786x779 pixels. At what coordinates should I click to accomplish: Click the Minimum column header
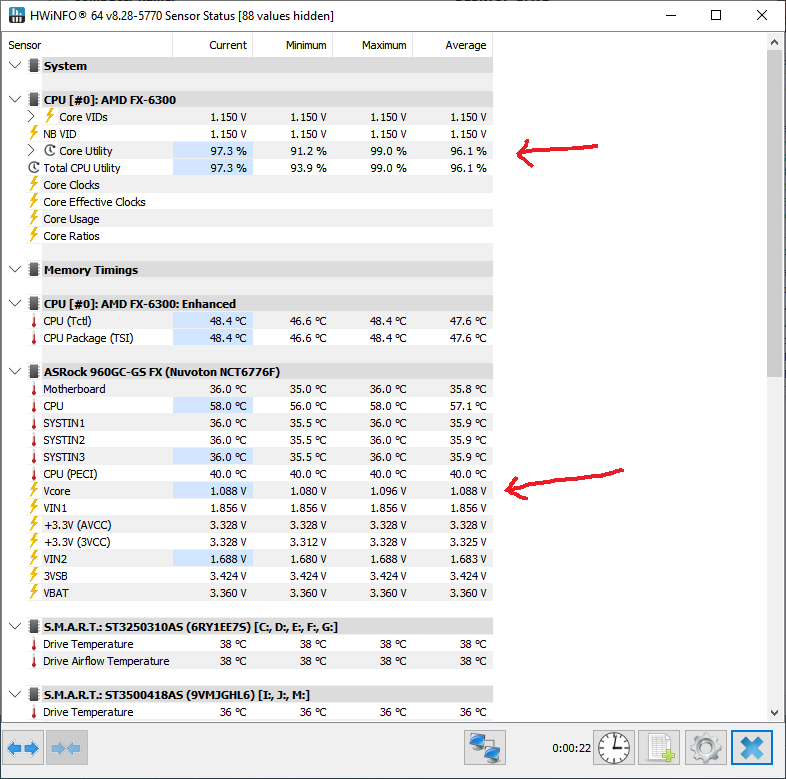(293, 45)
